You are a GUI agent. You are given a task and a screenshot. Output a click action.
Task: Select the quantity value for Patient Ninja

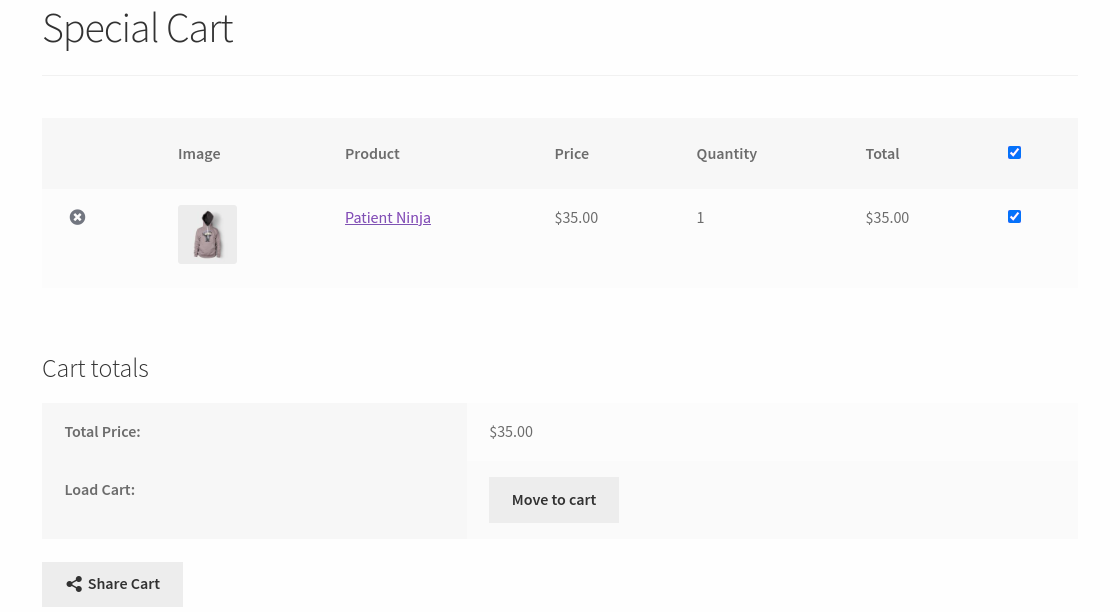point(700,217)
